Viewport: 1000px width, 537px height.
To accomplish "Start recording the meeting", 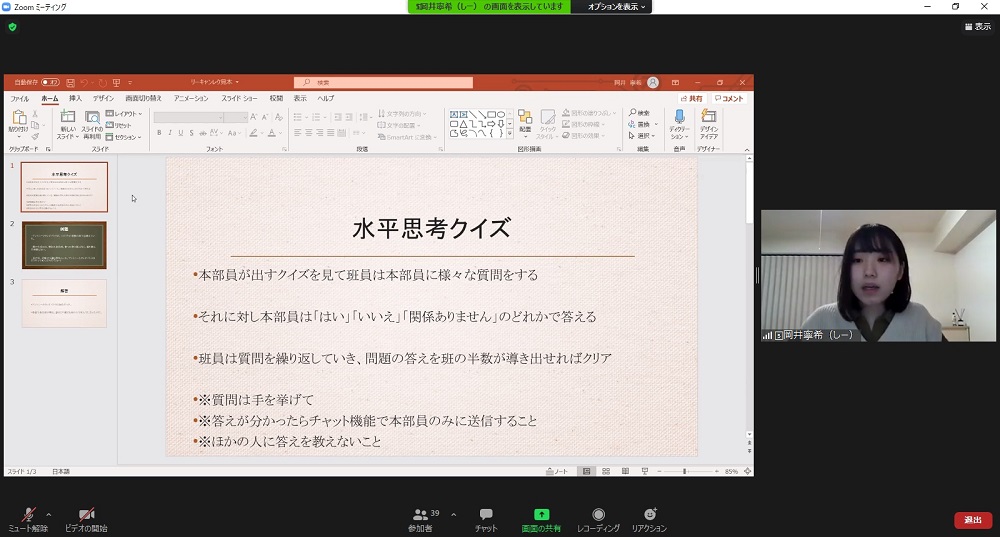I will point(598,515).
